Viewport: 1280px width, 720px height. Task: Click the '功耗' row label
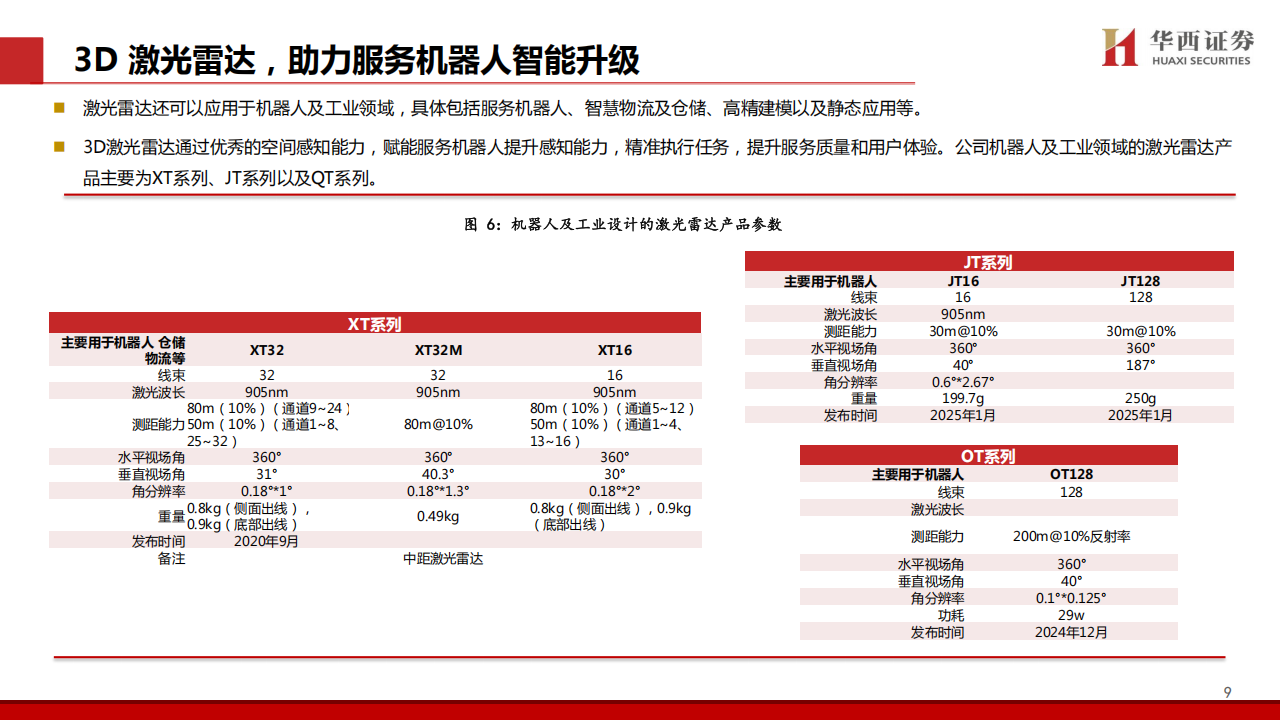[x=951, y=615]
